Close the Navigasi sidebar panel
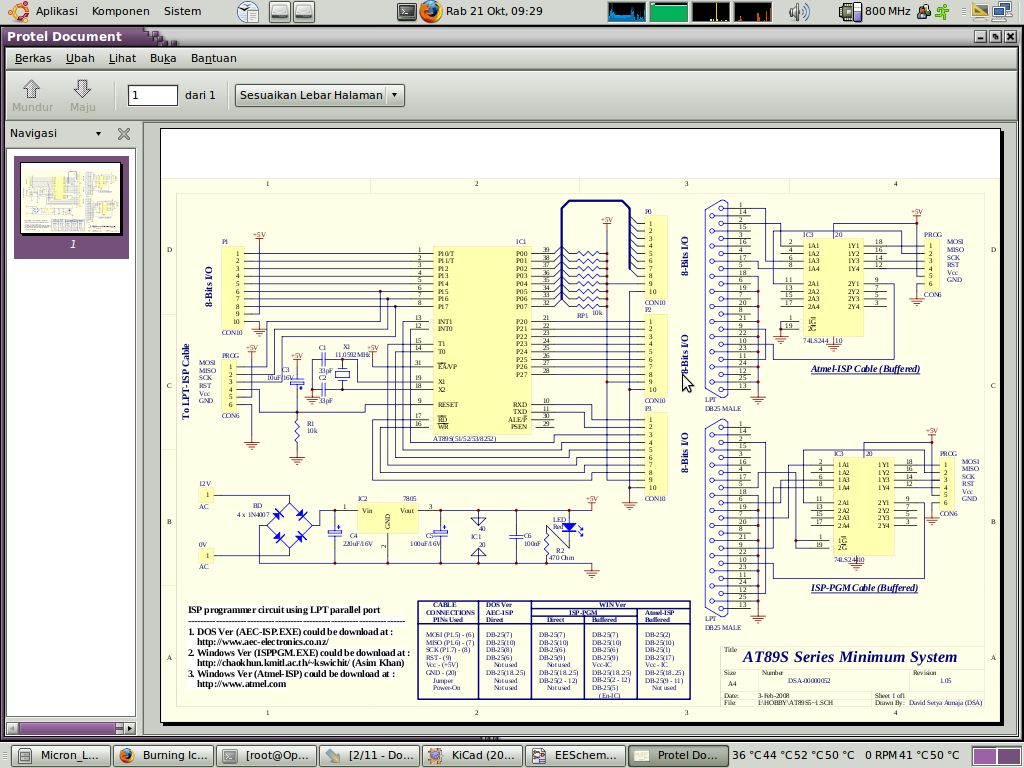 pos(123,134)
